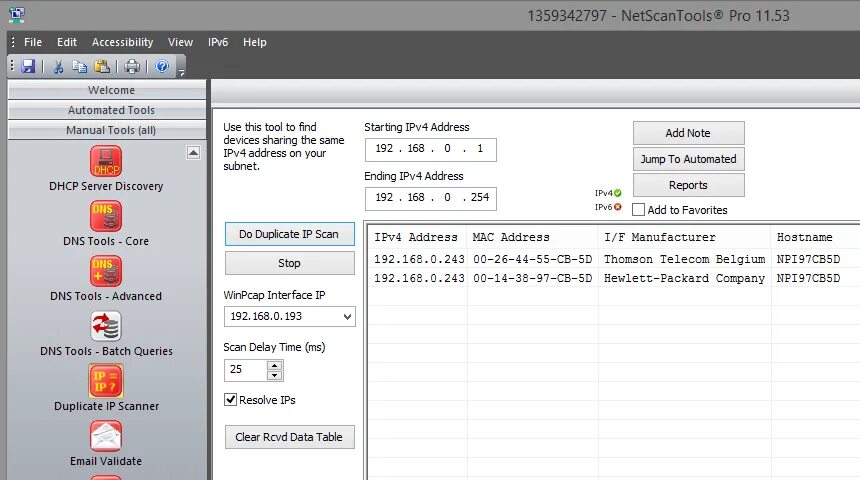
Task: Open the DHCP Server Discovery tool
Action: (106, 161)
